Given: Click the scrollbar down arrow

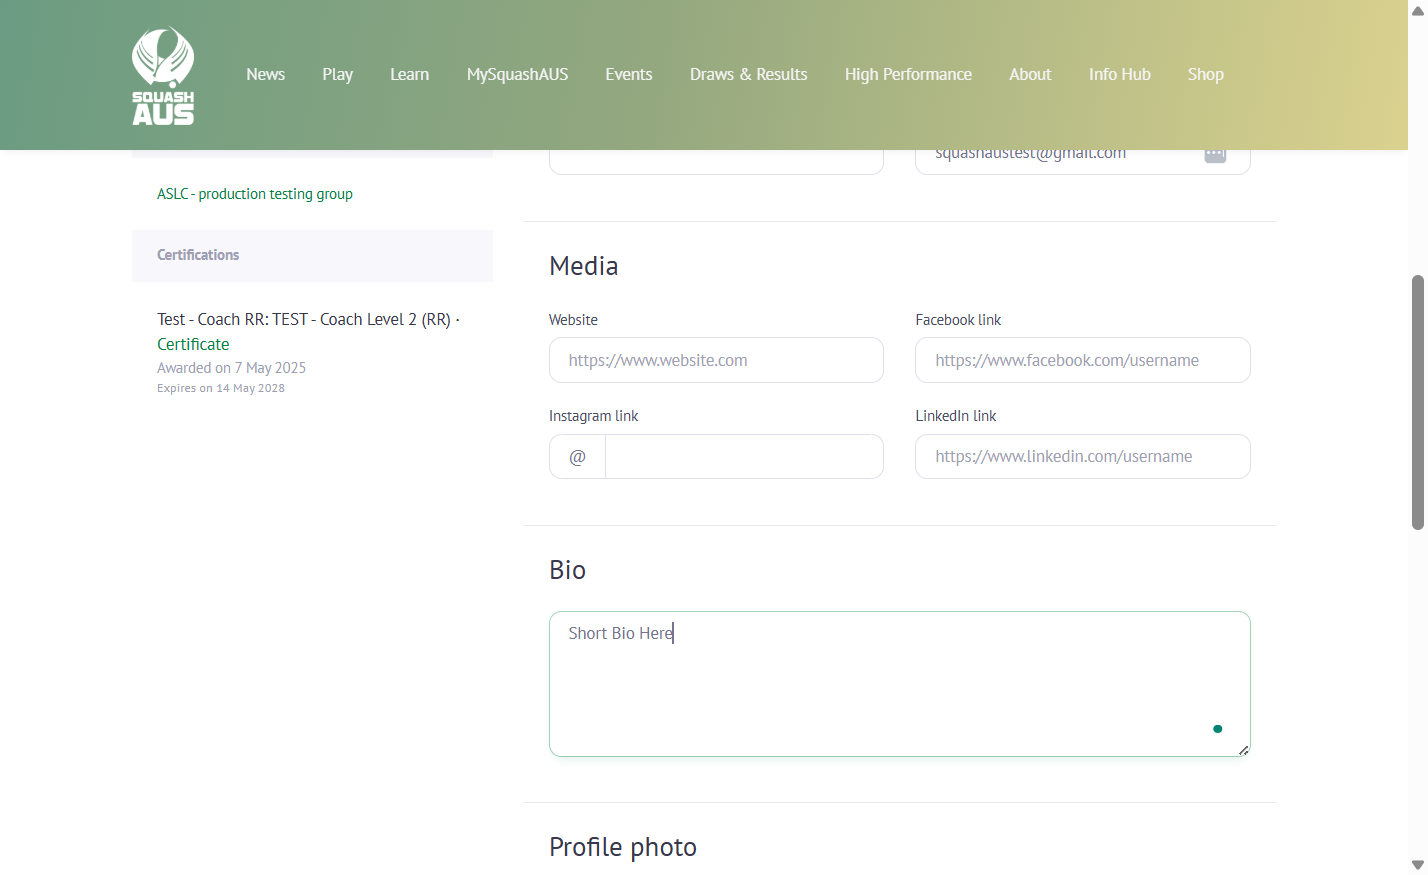Looking at the screenshot, I should pyautogui.click(x=1417, y=865).
